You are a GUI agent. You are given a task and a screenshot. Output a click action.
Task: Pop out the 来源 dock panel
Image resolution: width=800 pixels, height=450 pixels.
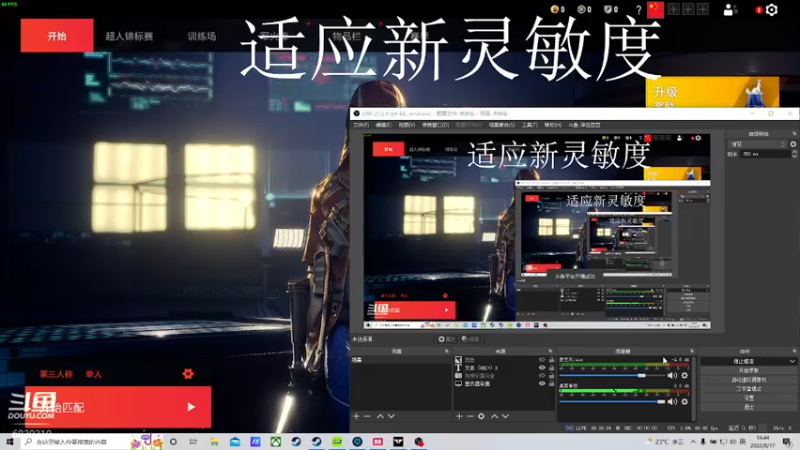pyautogui.click(x=550, y=351)
